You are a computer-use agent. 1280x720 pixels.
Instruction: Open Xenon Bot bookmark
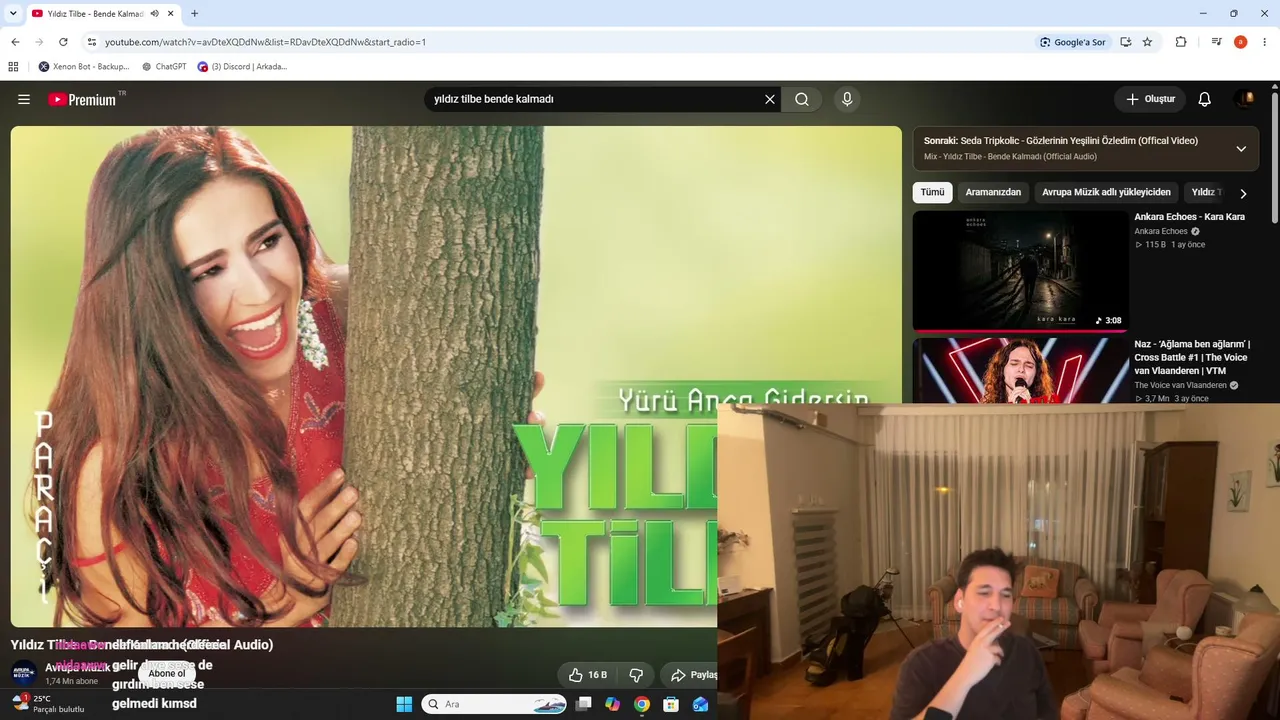(84, 67)
